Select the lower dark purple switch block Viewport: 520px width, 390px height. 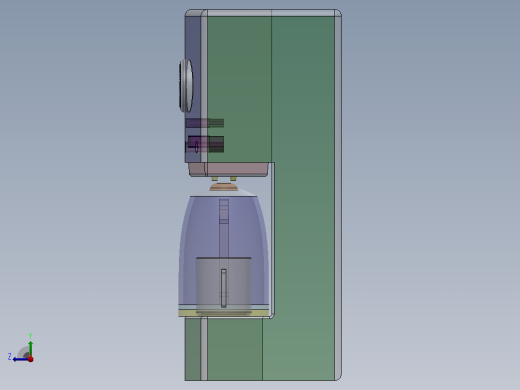click(x=206, y=144)
